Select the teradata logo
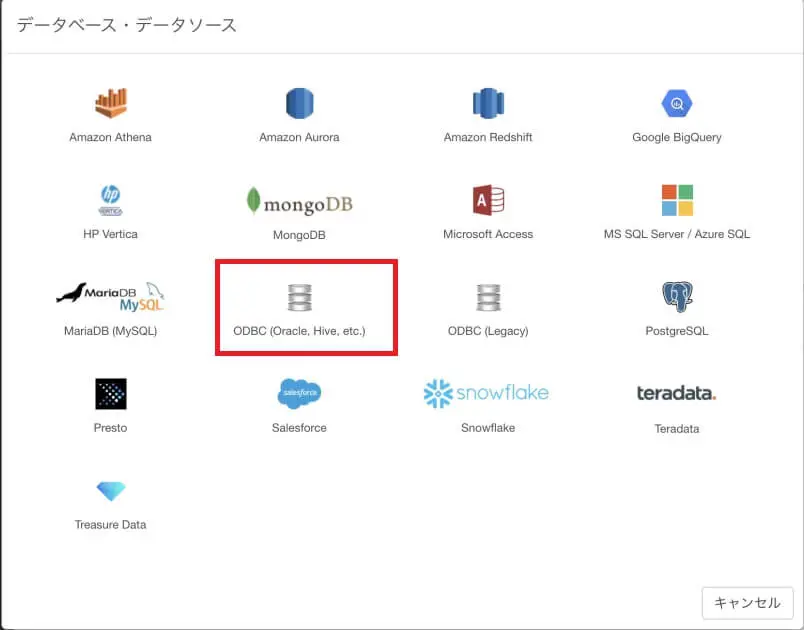Viewport: 804px width, 630px height. tap(676, 393)
